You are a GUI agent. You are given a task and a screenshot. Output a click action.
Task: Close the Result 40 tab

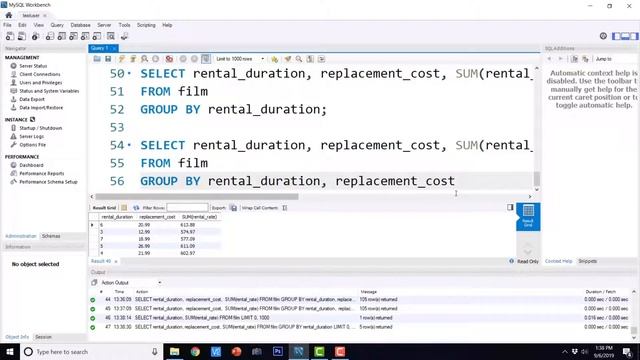[x=116, y=261]
